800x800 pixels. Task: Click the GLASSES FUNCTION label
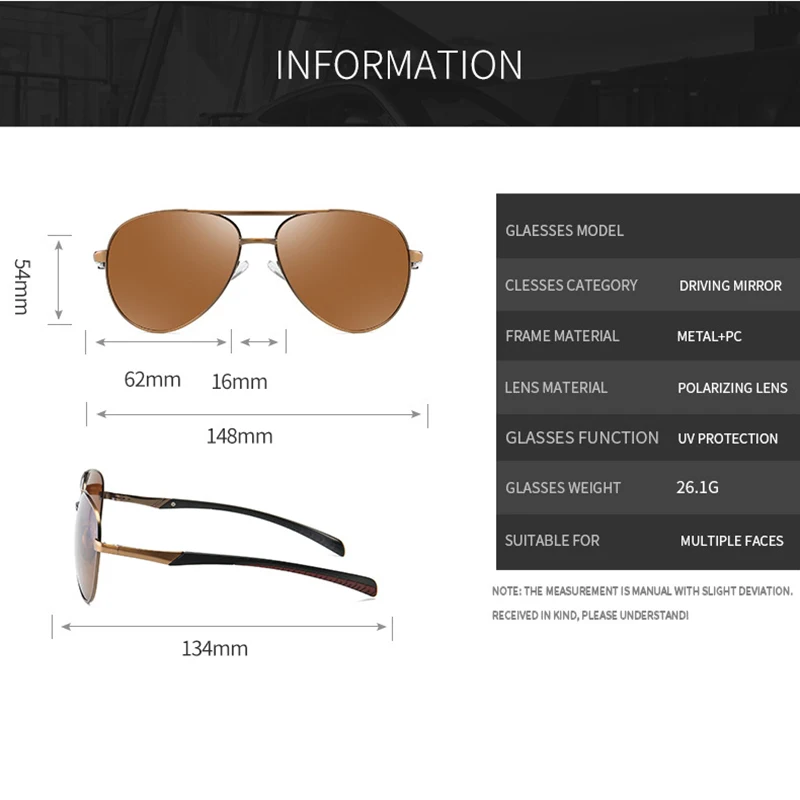point(582,438)
